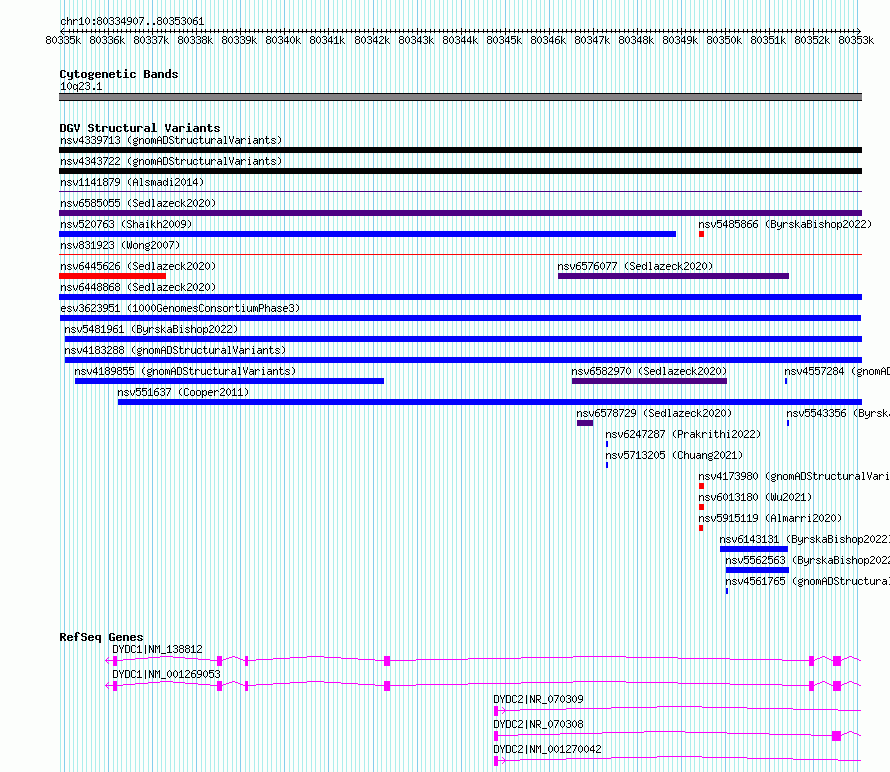Click the nsv6445626 red variant bar
The height and width of the screenshot is (772, 890).
[112, 276]
